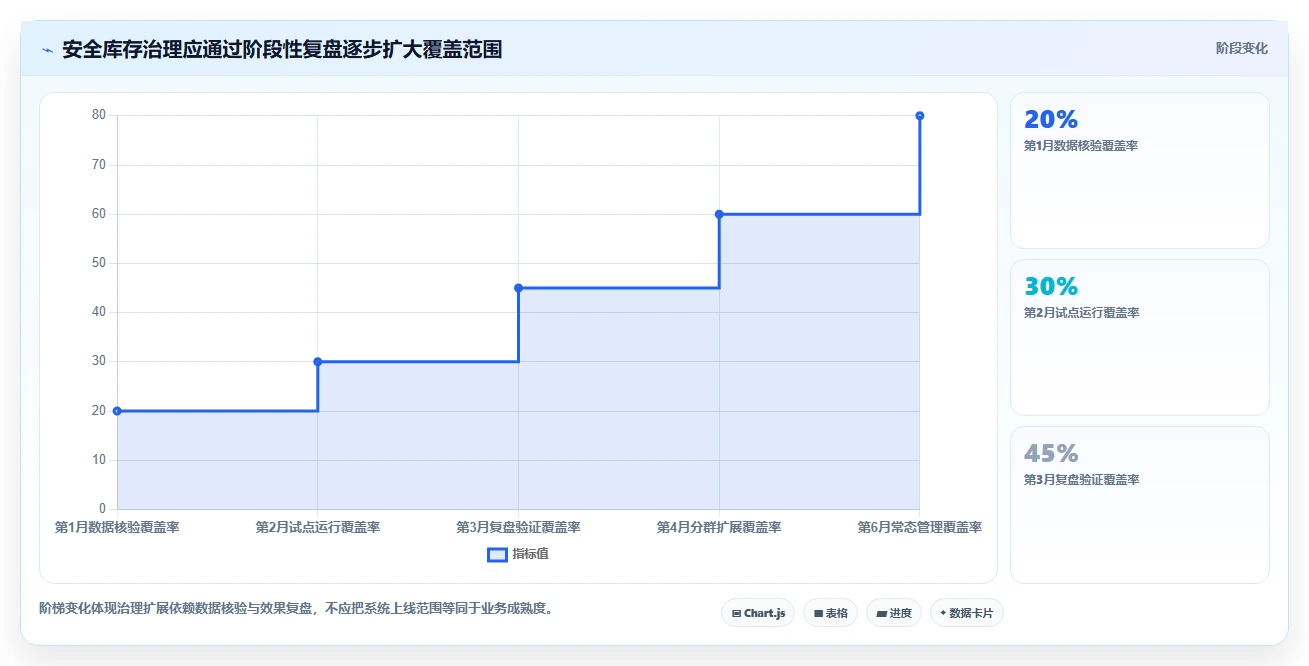Viewport: 1309px width, 666px height.
Task: Click the 阶段变化 label in the header
Action: (x=1242, y=49)
